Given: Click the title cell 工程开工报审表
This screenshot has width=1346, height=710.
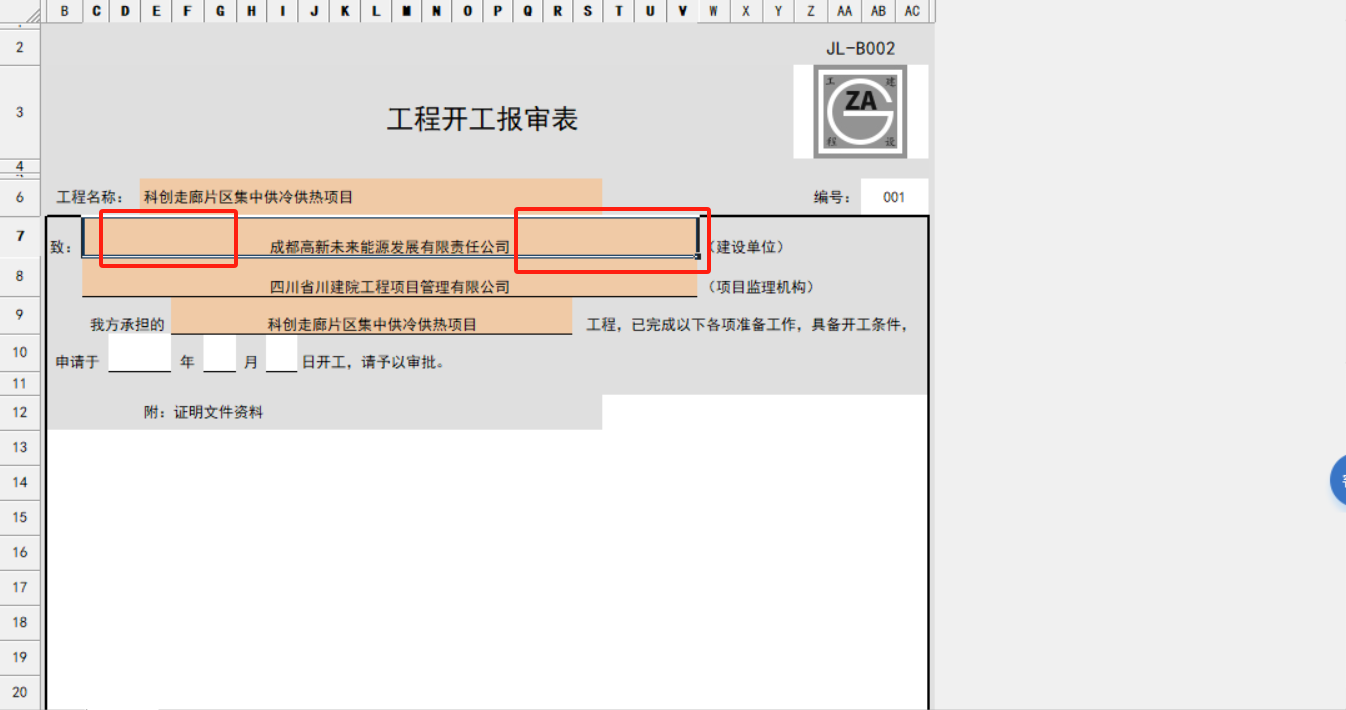Looking at the screenshot, I should [482, 120].
